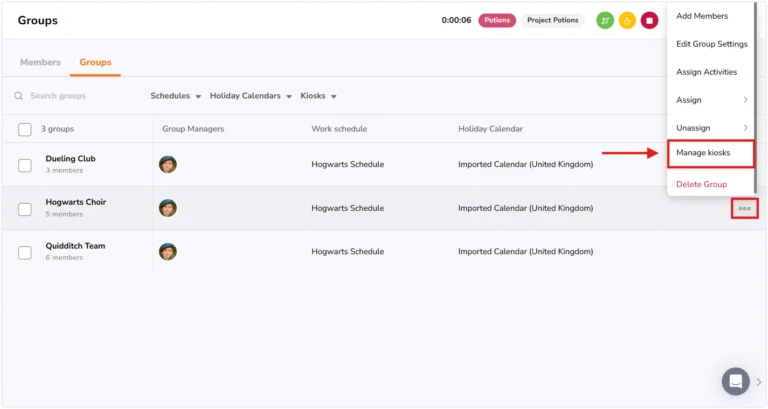Choose Manage kiosks from the menu
Viewport: 768px width, 409px height.
[710, 153]
